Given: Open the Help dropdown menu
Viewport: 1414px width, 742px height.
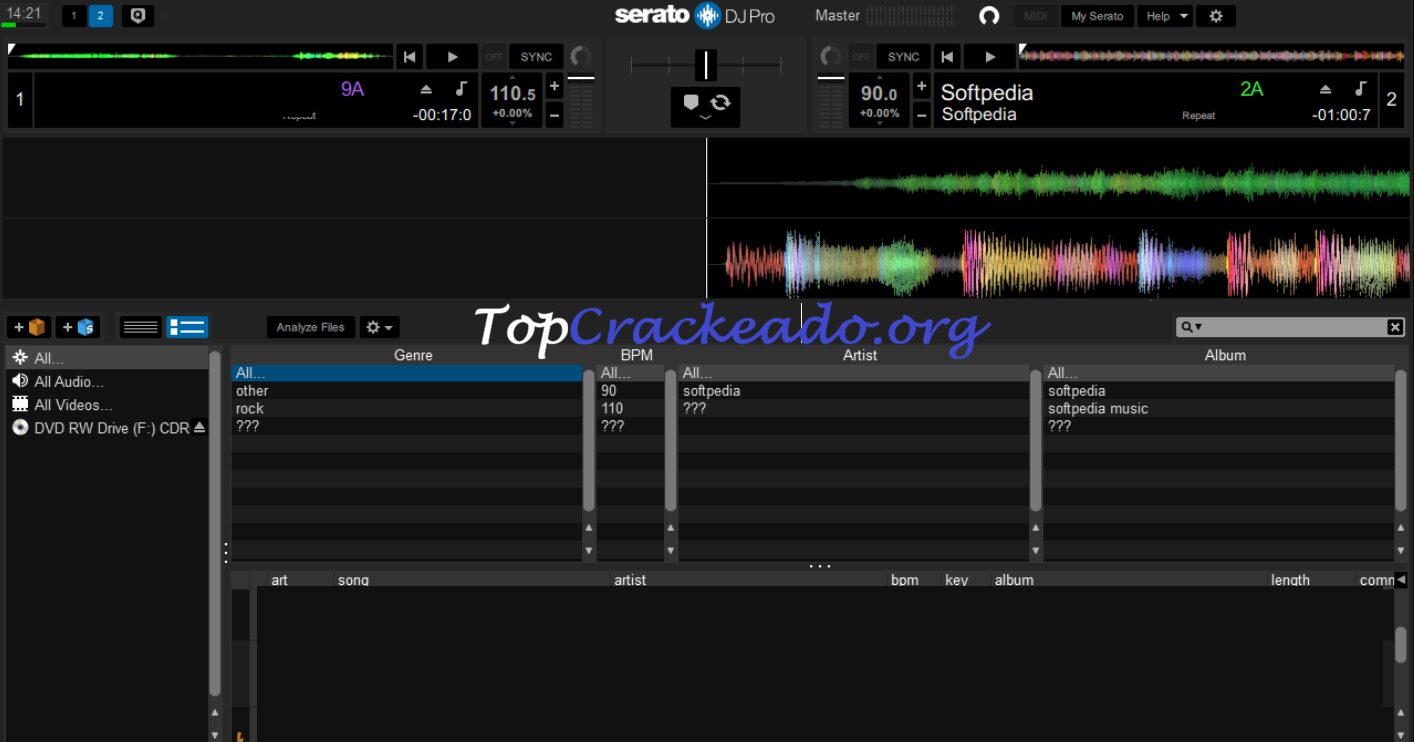Looking at the screenshot, I should point(1164,15).
